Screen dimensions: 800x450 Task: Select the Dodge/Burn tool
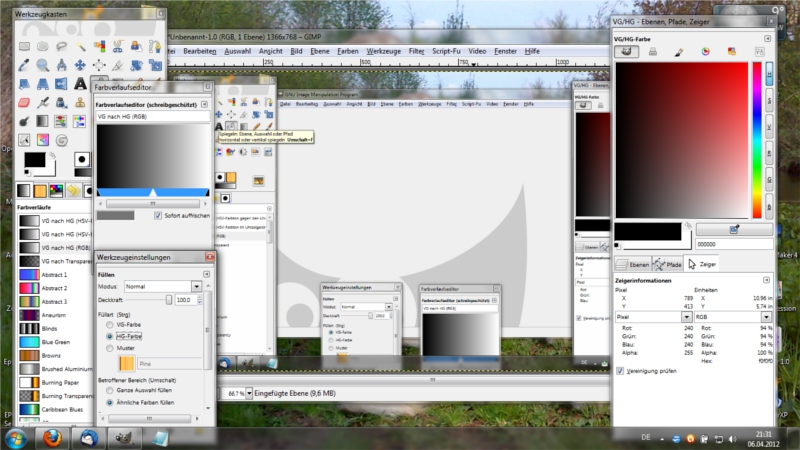pos(24,121)
